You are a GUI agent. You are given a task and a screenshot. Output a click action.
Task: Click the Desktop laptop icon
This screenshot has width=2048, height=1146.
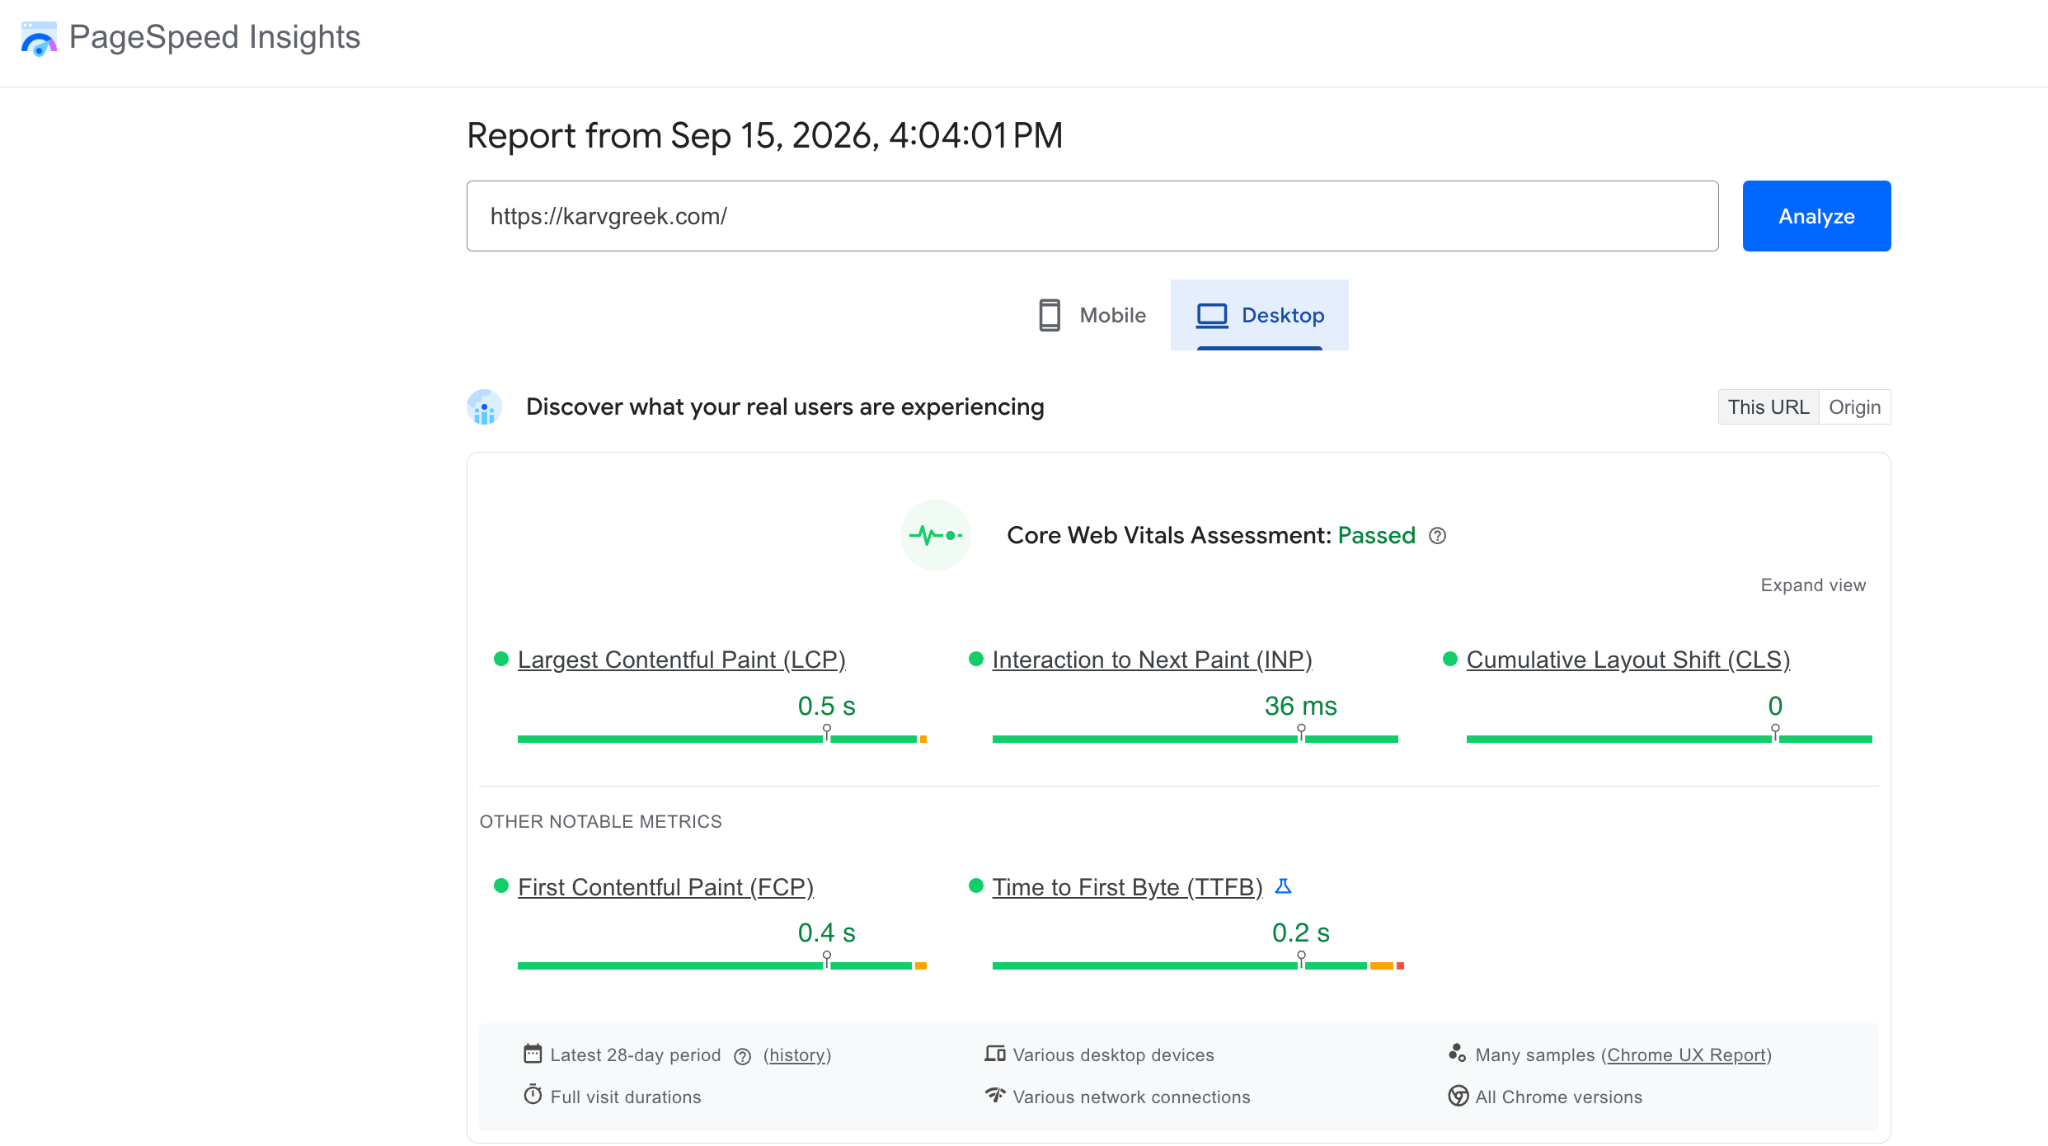click(x=1212, y=316)
